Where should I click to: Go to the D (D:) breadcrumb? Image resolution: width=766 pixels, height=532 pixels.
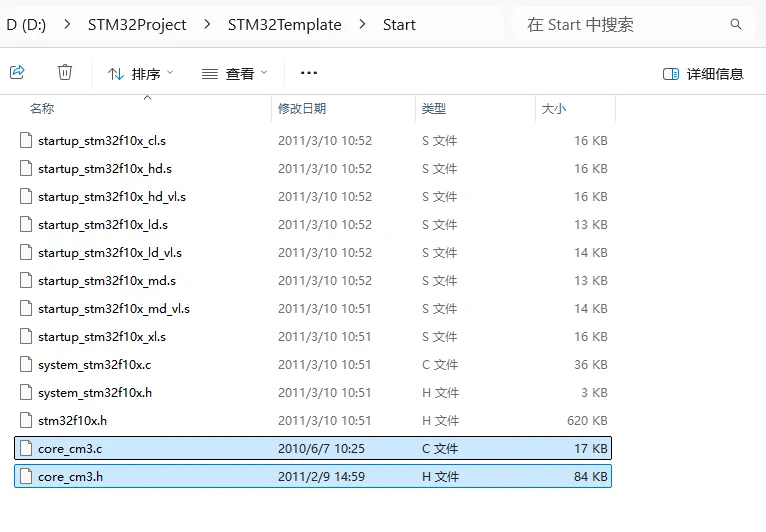click(x=26, y=24)
